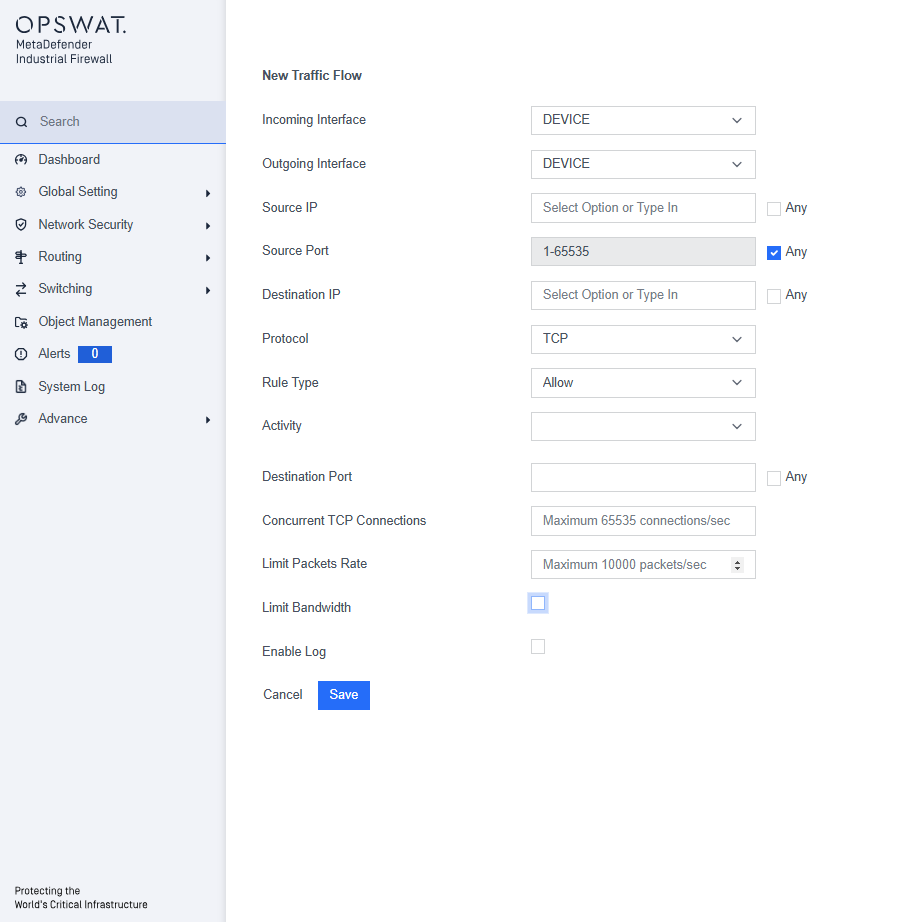
Task: Tick the Enable Log checkbox
Action: [x=538, y=647]
